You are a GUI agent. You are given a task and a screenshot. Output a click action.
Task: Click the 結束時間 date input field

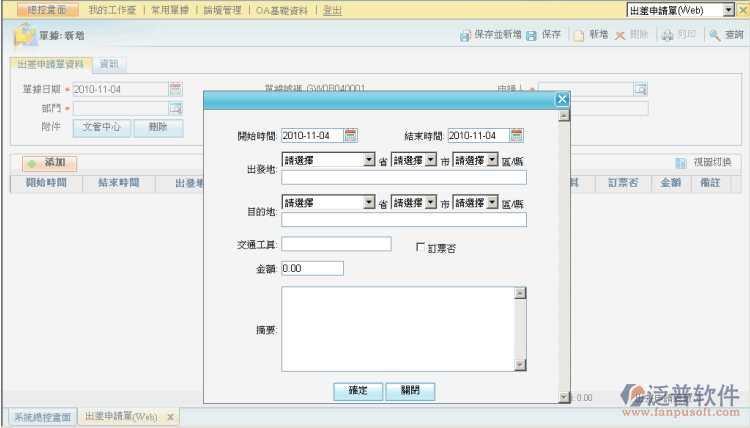click(478, 135)
